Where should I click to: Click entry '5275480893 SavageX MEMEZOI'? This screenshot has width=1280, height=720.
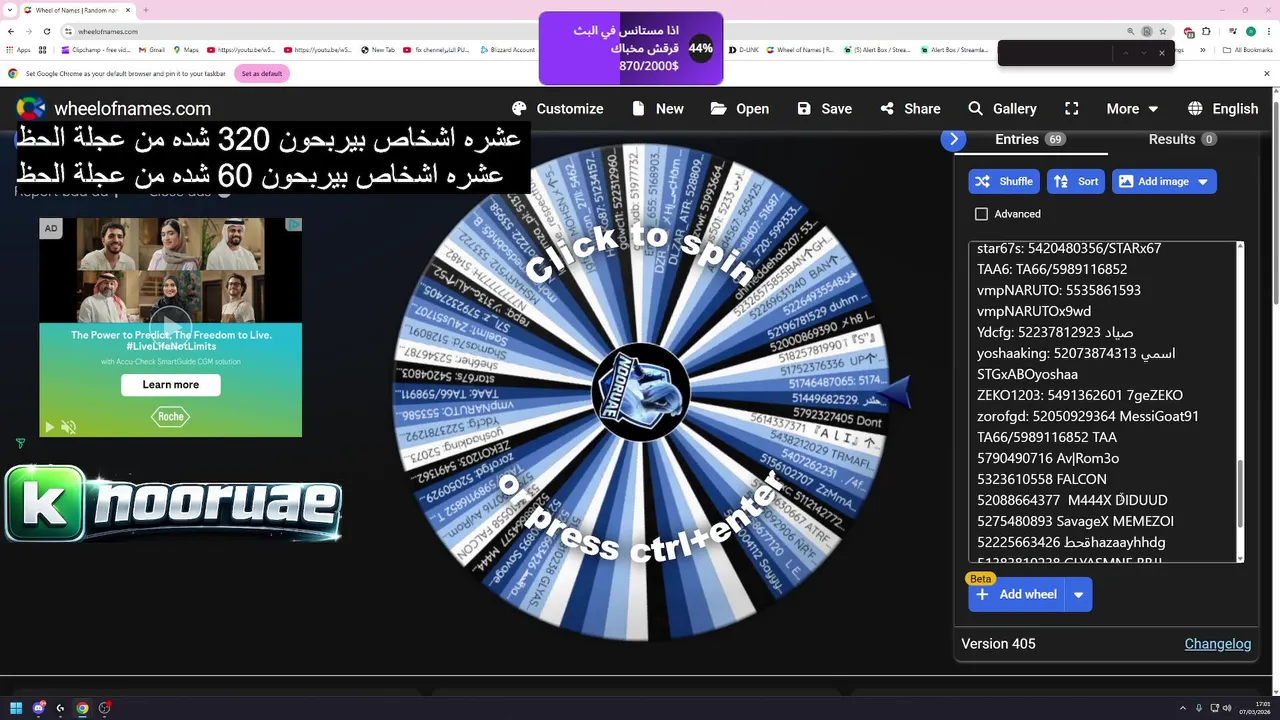tap(1075, 521)
